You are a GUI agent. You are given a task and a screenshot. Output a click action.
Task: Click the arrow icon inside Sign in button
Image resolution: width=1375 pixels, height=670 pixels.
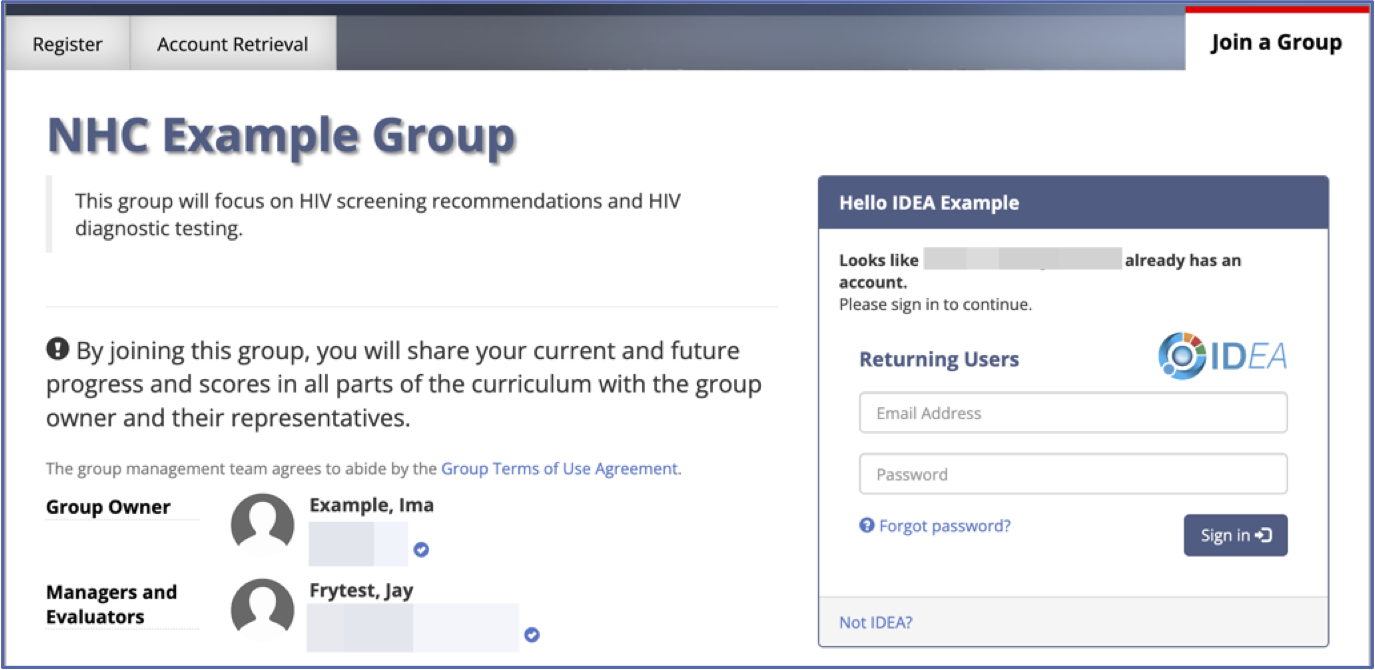tap(1264, 535)
